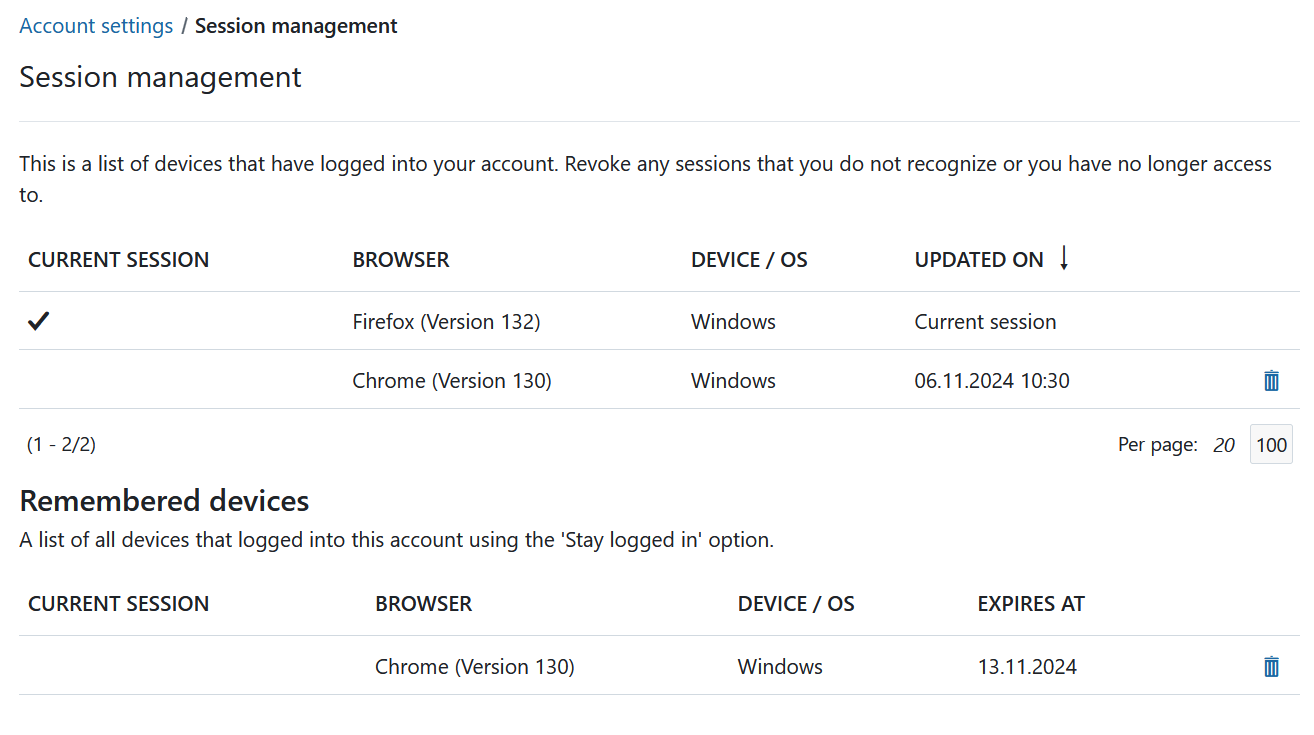Open Account settings from the breadcrumb
1314x735 pixels.
click(x=96, y=25)
